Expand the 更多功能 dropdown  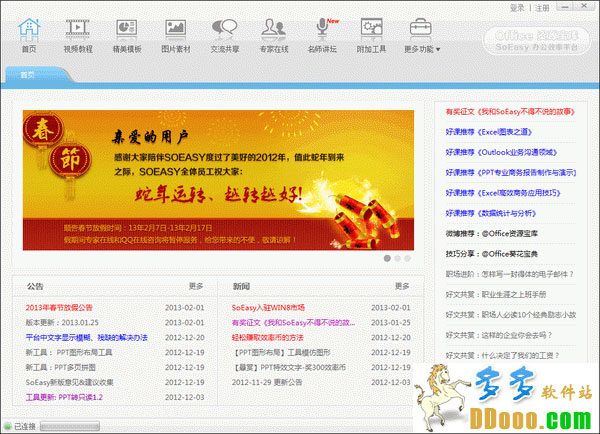422,49
